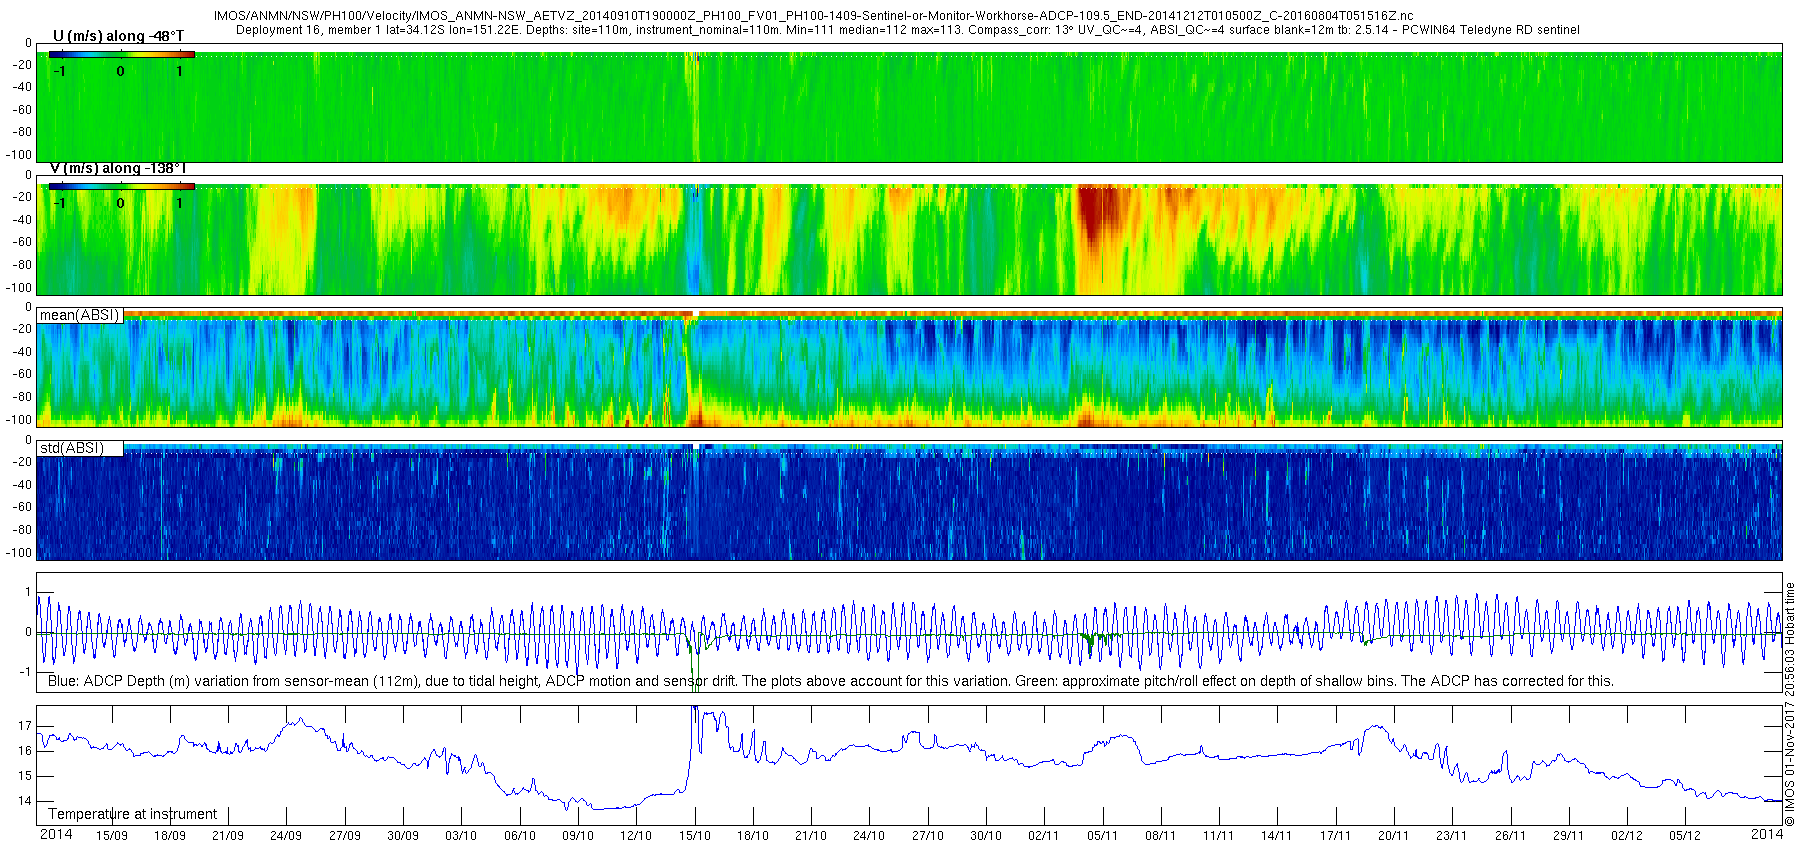Viewport: 1800px width, 850px height.
Task: Click the 'U (m/s) along -48°T' label
Action: [118, 36]
